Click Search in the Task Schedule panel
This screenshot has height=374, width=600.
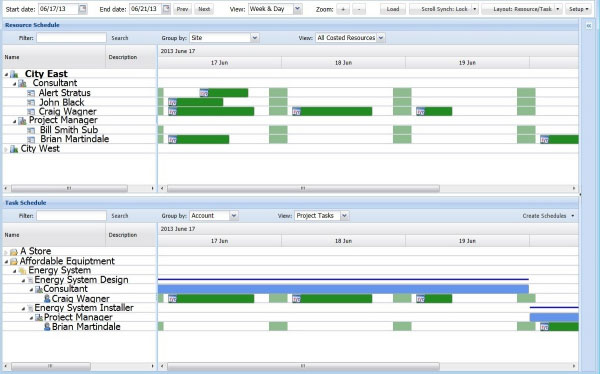point(120,216)
